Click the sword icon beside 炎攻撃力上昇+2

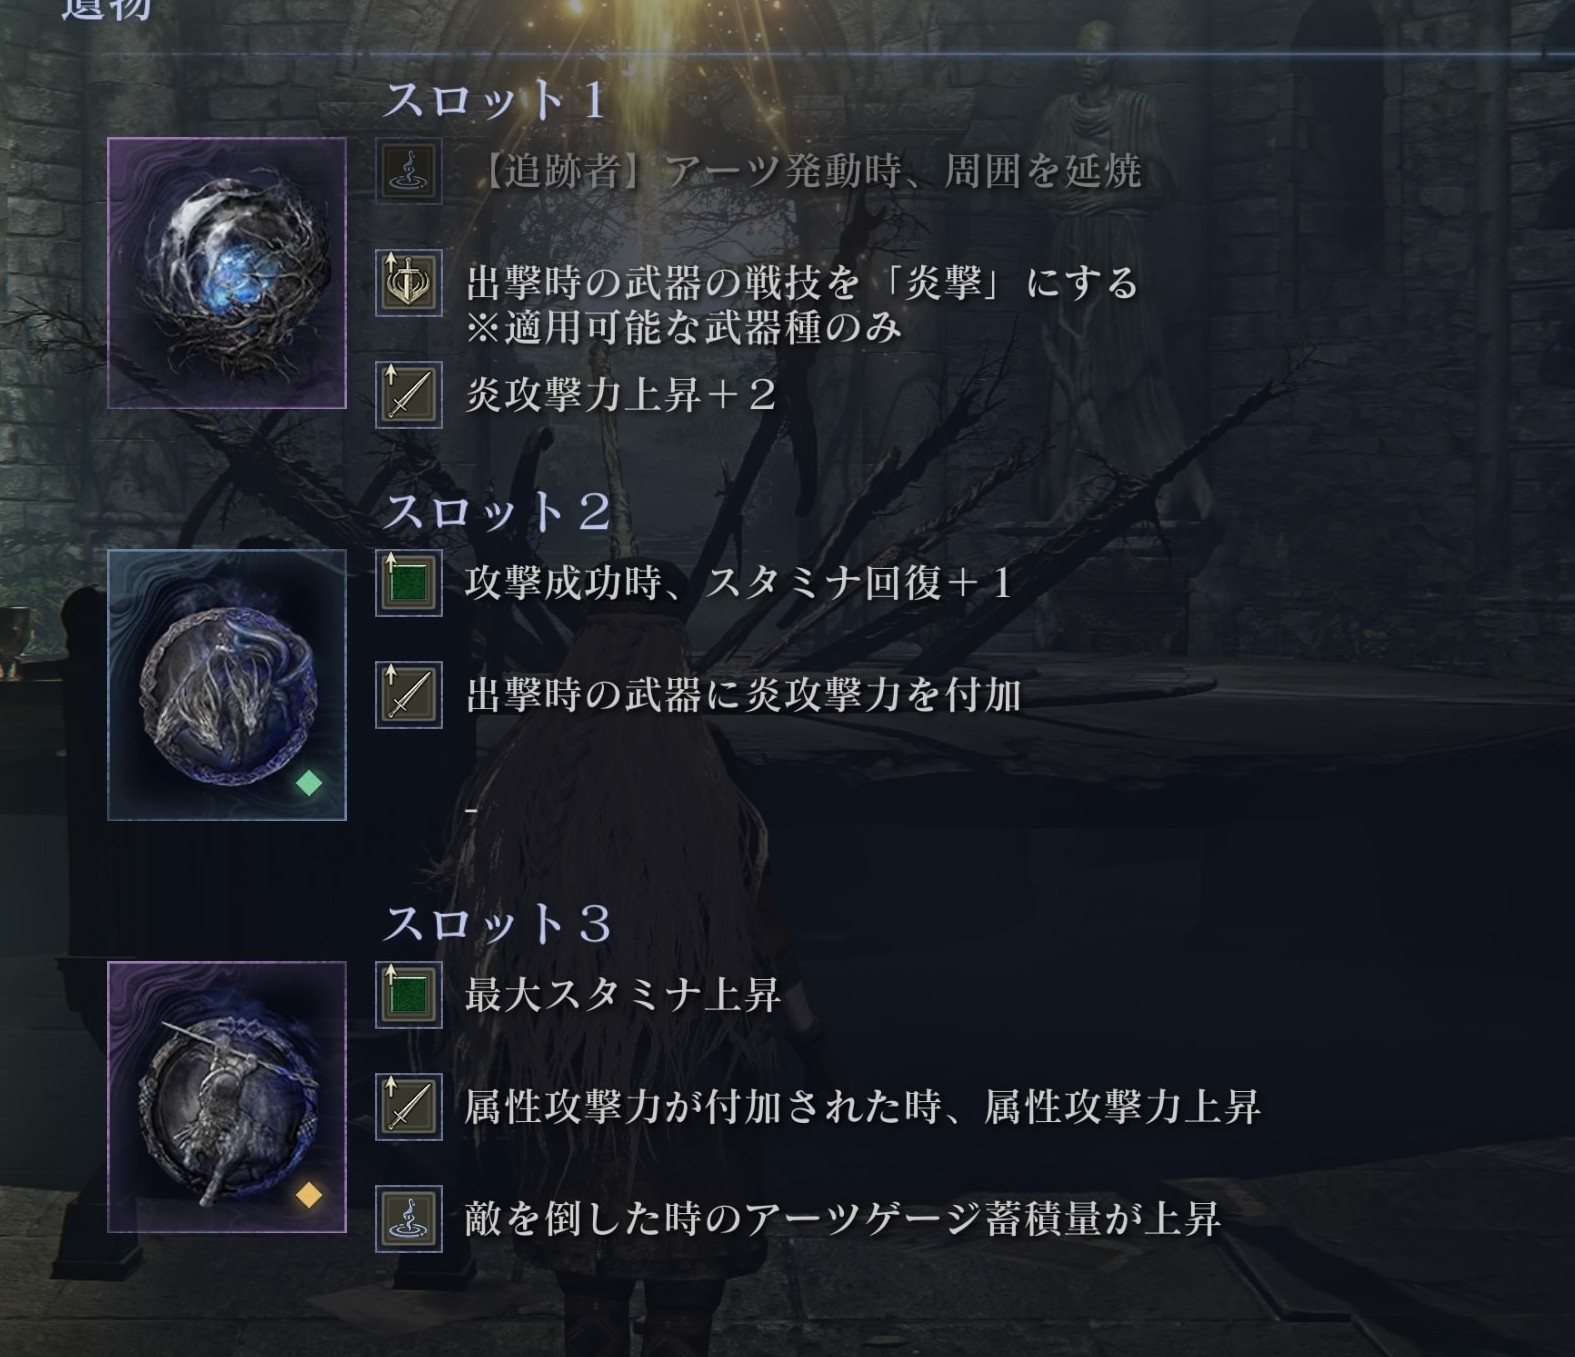coord(409,395)
